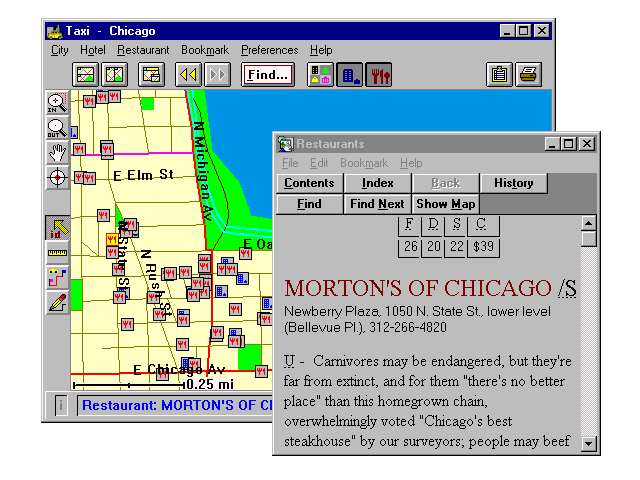Image resolution: width=640 pixels, height=480 pixels.
Task: Click the Back button in Restaurants window
Action: pyautogui.click(x=446, y=183)
